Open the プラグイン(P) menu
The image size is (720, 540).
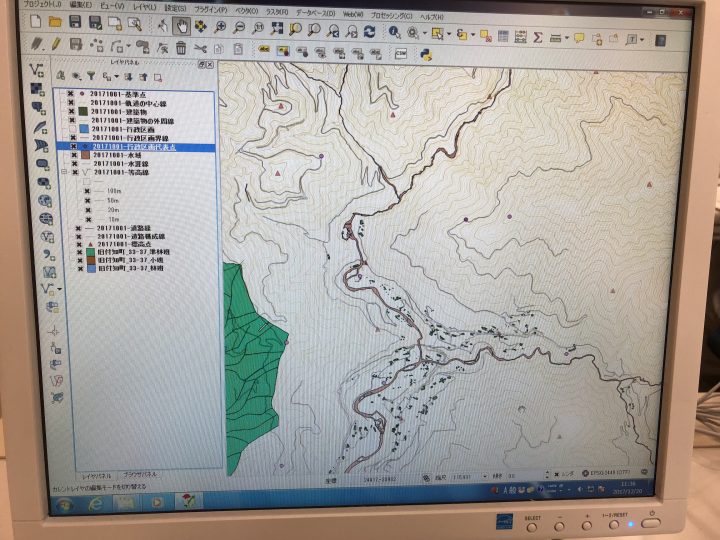pos(210,9)
